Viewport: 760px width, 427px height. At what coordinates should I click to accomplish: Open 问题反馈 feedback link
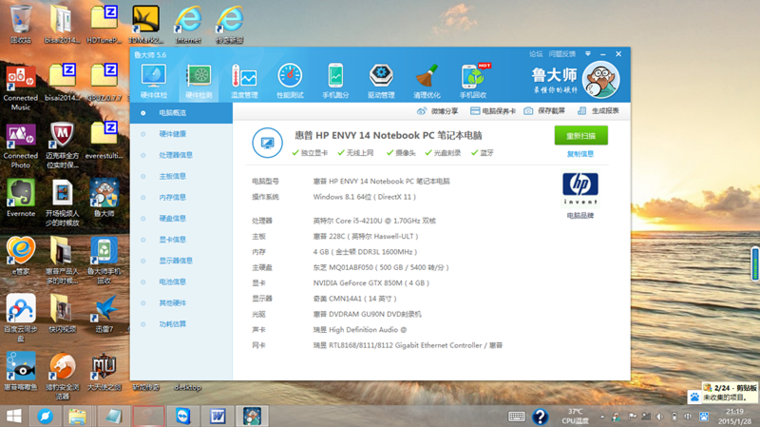pos(562,54)
